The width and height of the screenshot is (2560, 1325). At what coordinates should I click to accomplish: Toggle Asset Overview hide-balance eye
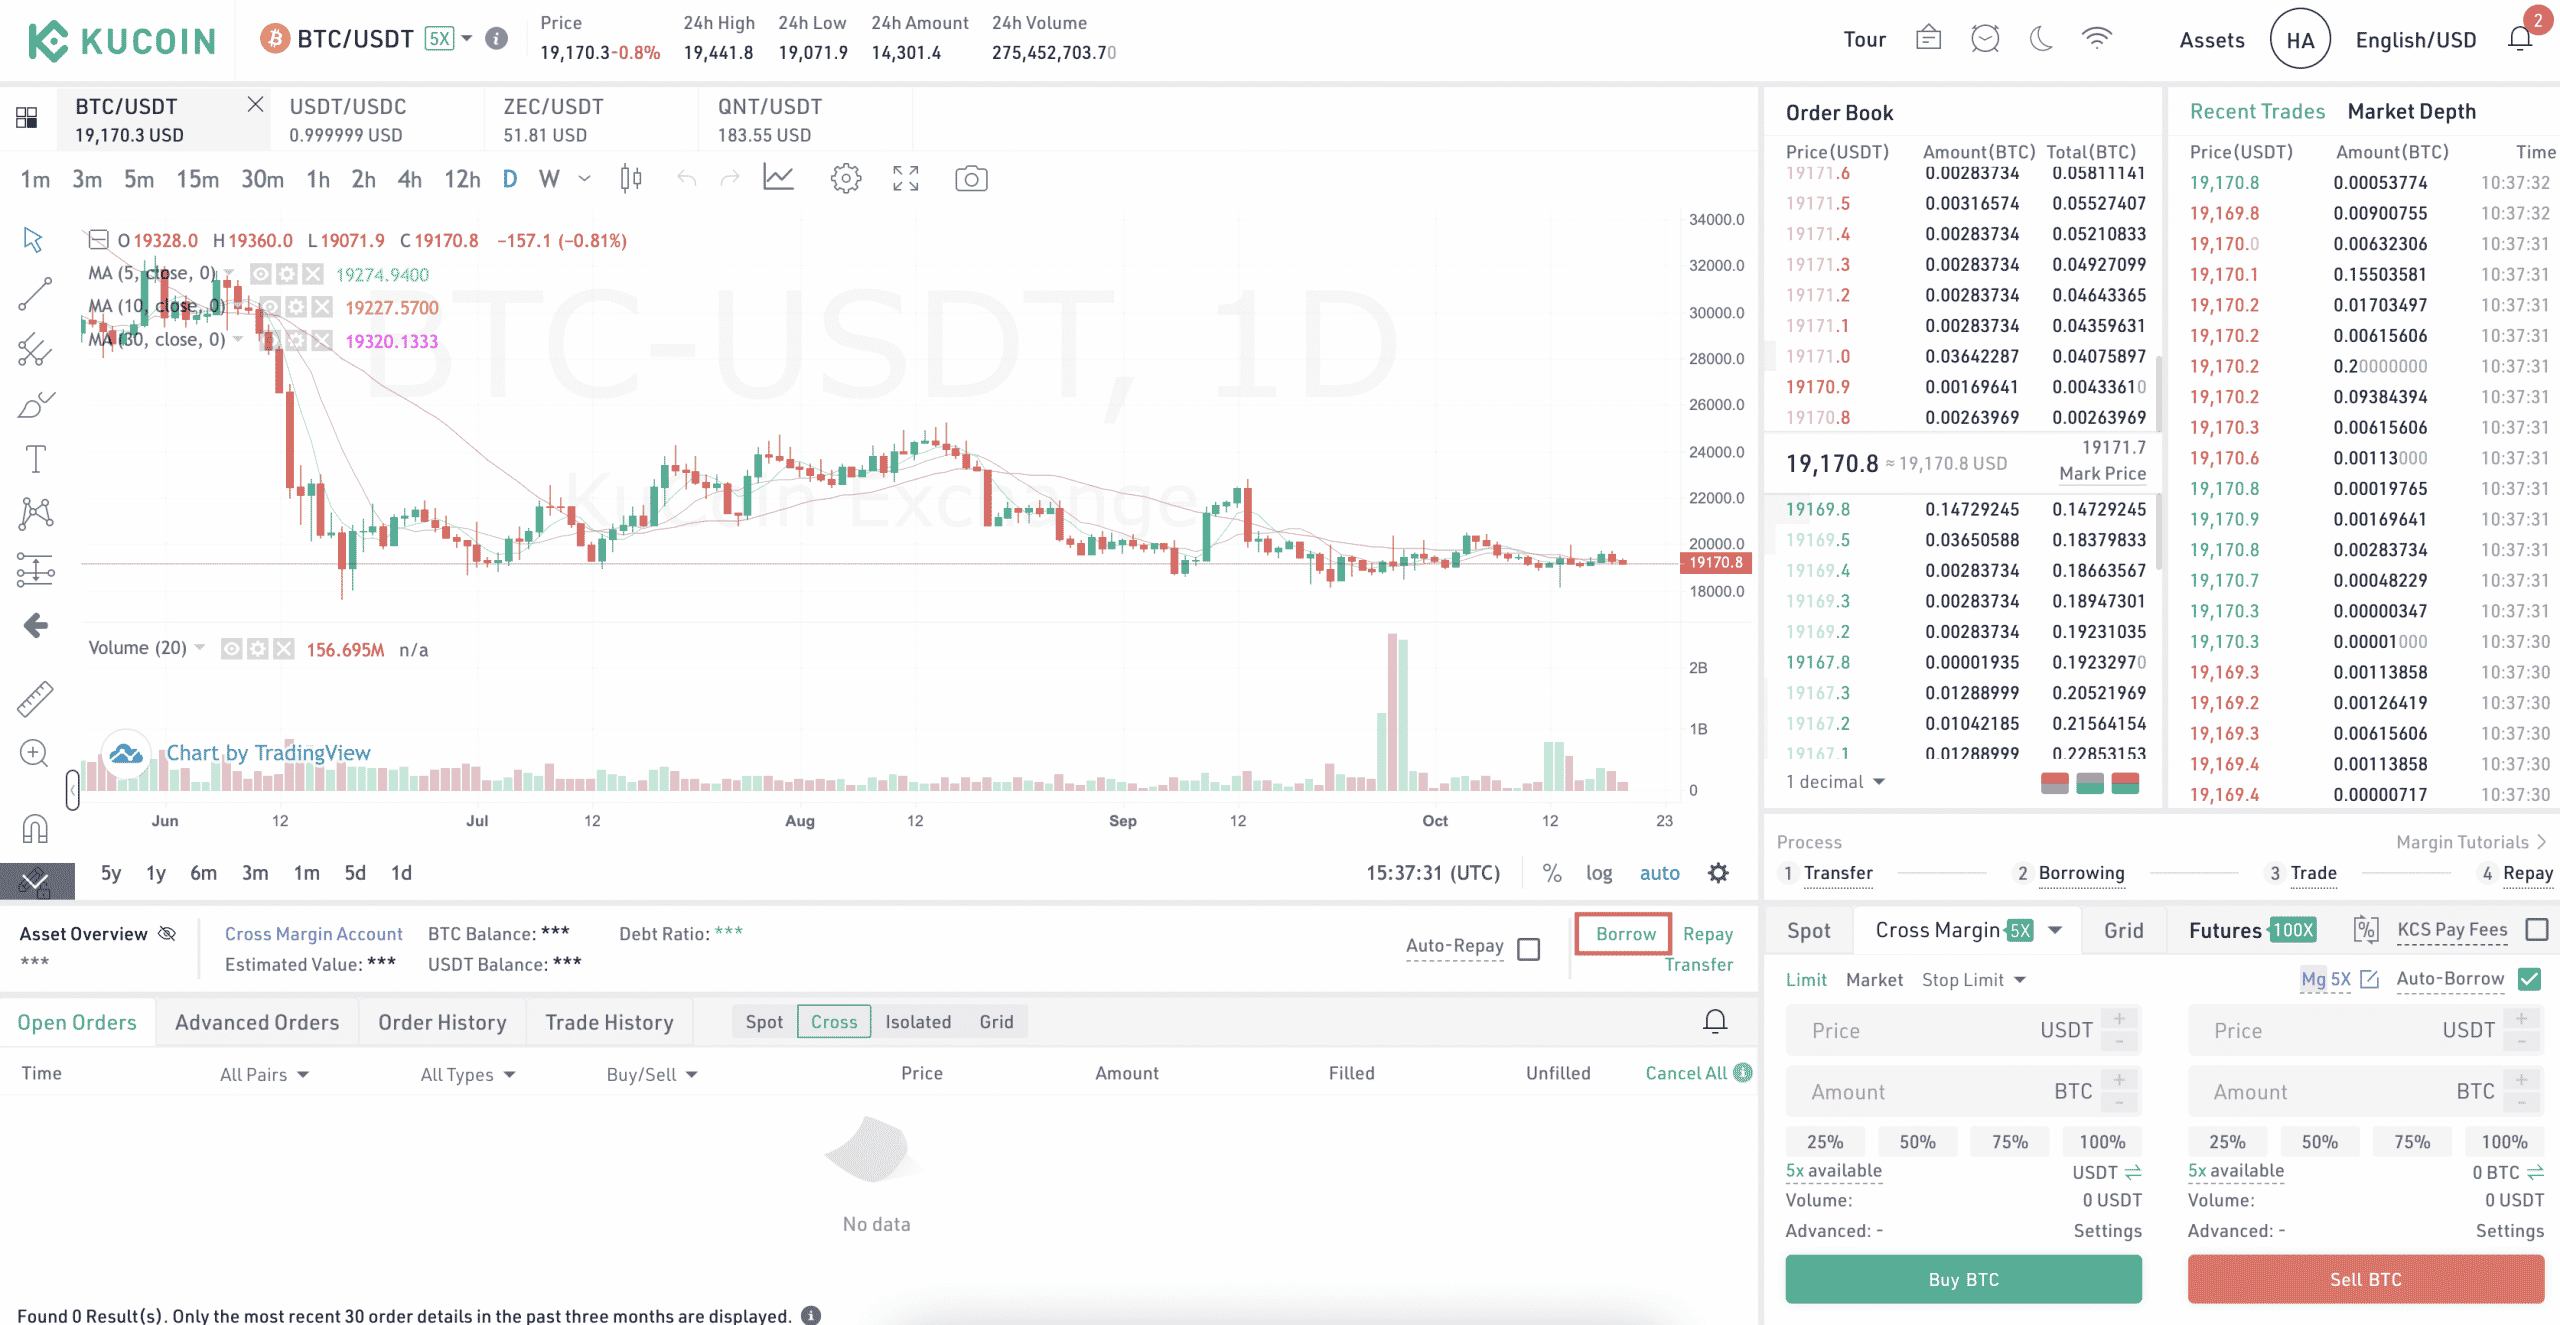167,933
